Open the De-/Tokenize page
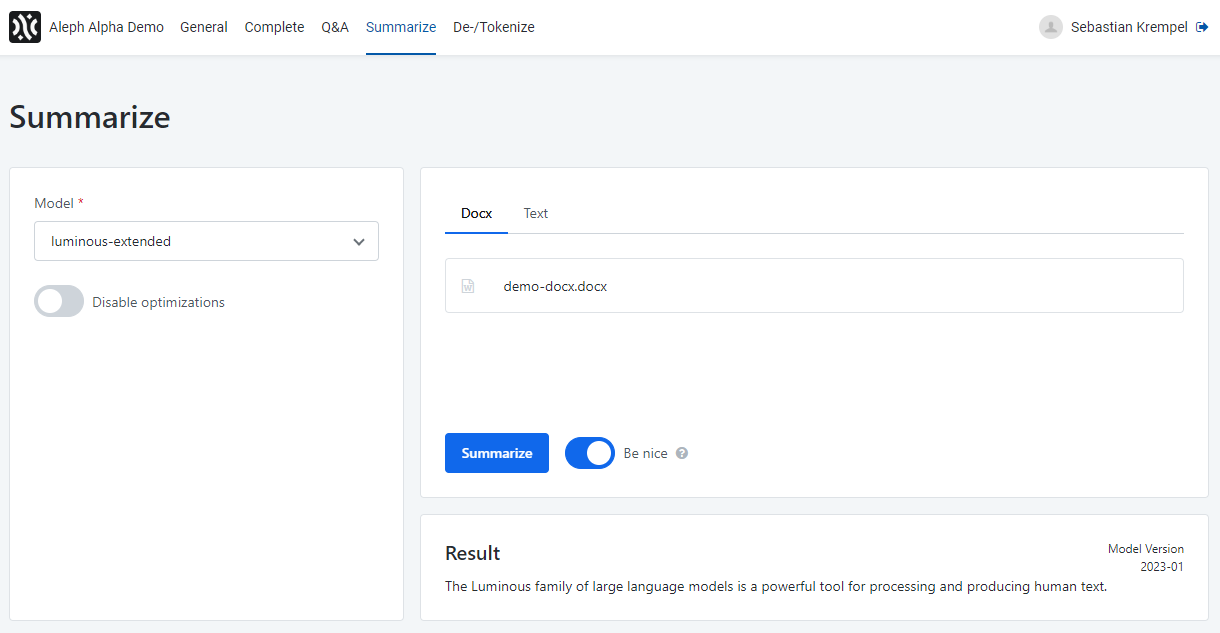 click(493, 27)
